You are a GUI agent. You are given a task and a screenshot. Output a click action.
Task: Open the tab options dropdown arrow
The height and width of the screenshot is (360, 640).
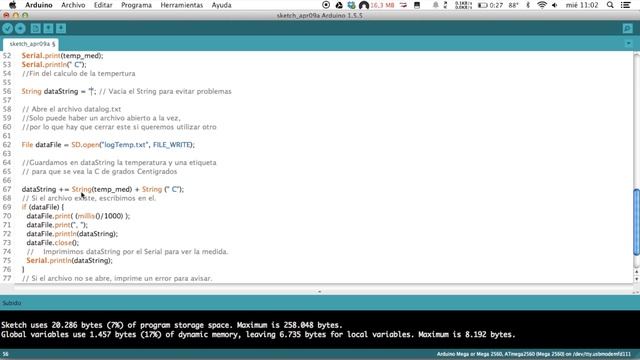tap(628, 43)
